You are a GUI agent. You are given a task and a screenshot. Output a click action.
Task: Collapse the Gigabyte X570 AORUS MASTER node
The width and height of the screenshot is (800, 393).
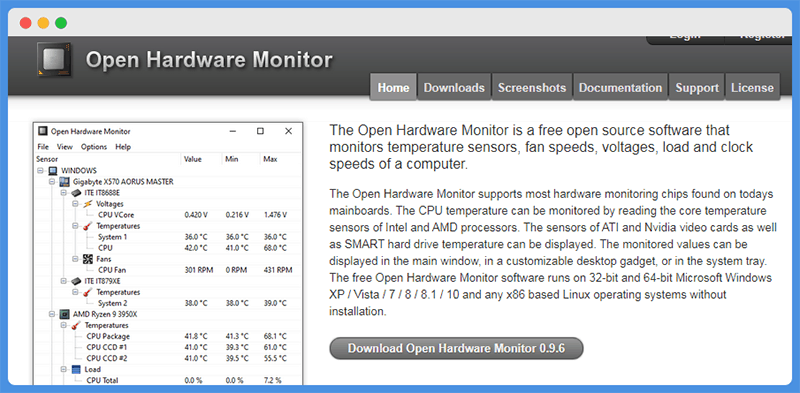52,182
